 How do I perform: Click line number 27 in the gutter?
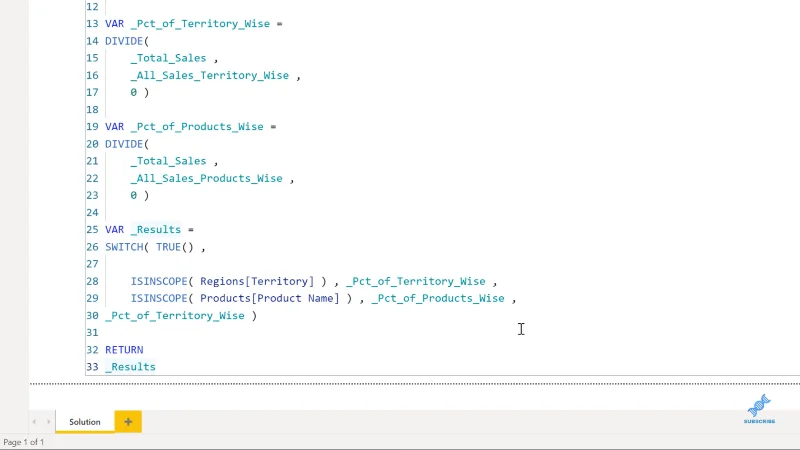point(92,264)
